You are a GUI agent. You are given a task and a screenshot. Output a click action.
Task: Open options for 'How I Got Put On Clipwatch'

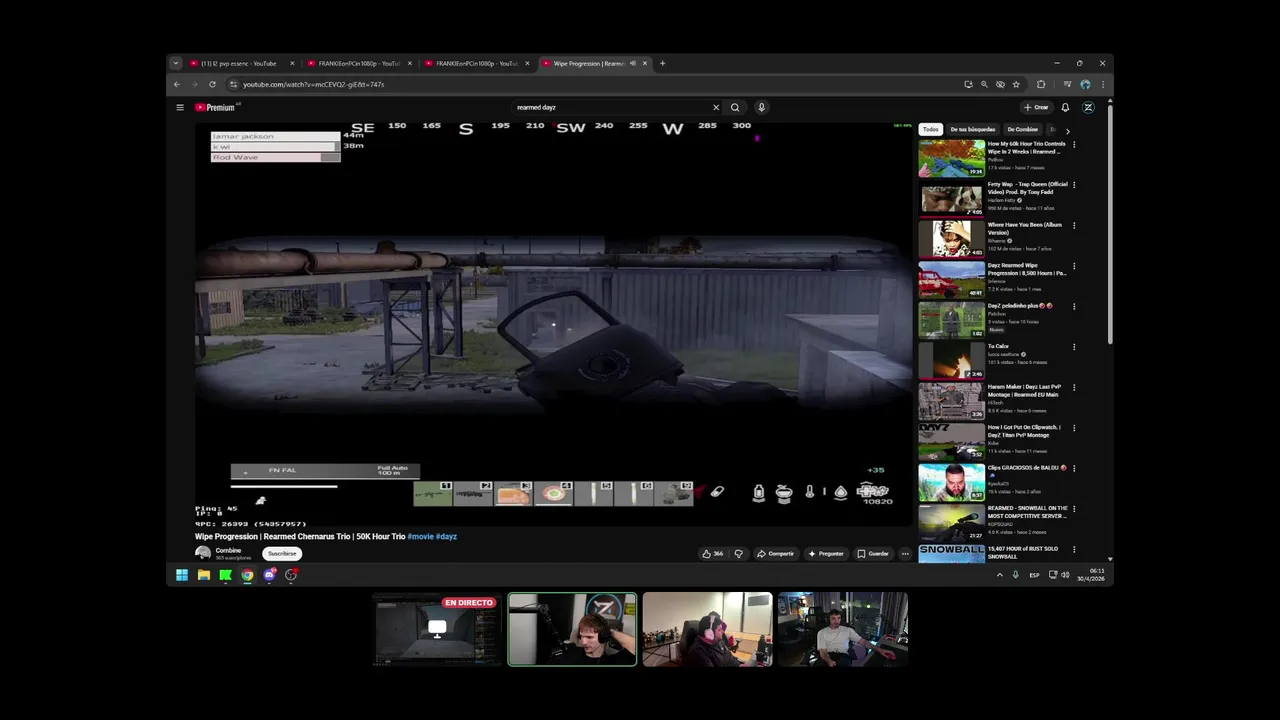point(1074,428)
